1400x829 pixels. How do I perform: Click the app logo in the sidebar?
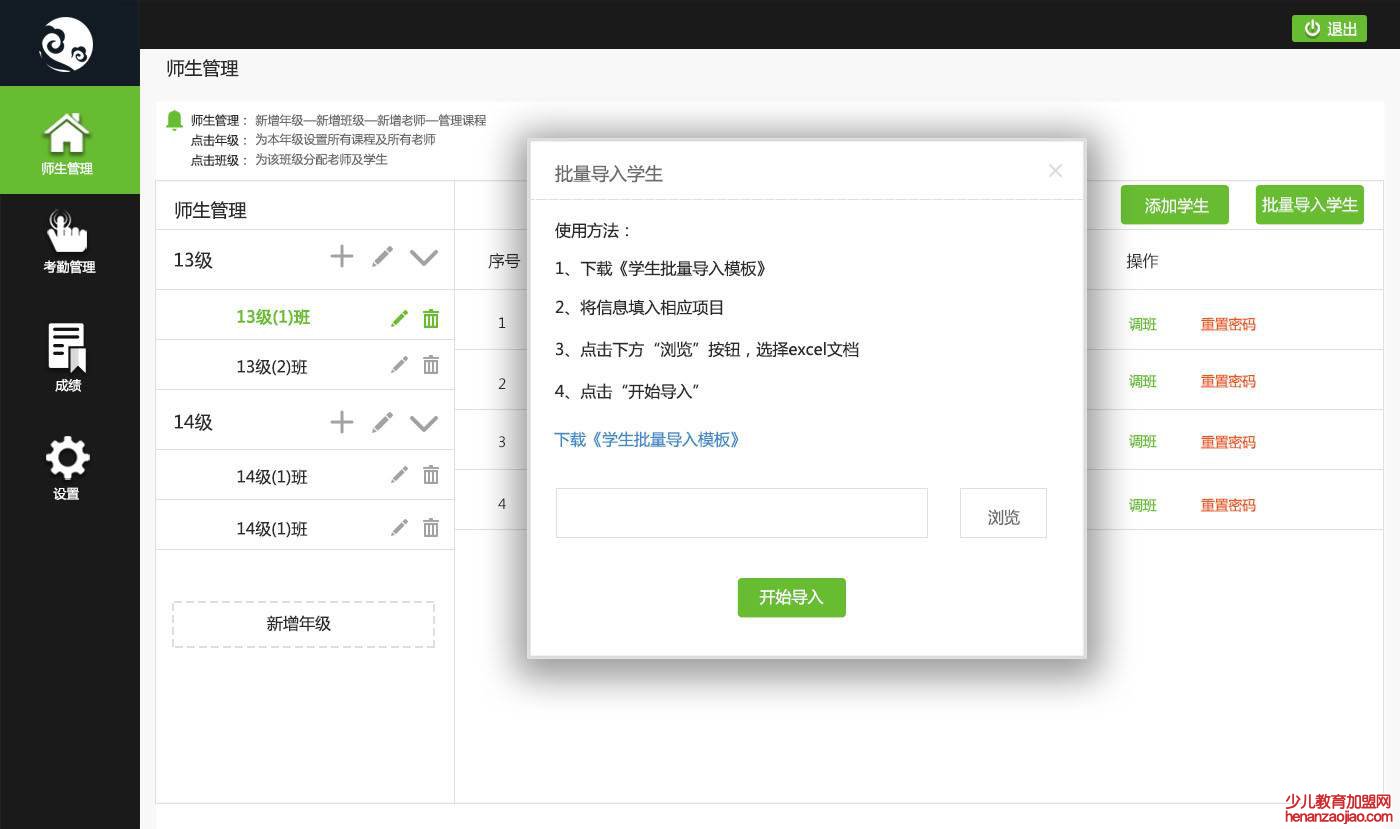click(66, 45)
